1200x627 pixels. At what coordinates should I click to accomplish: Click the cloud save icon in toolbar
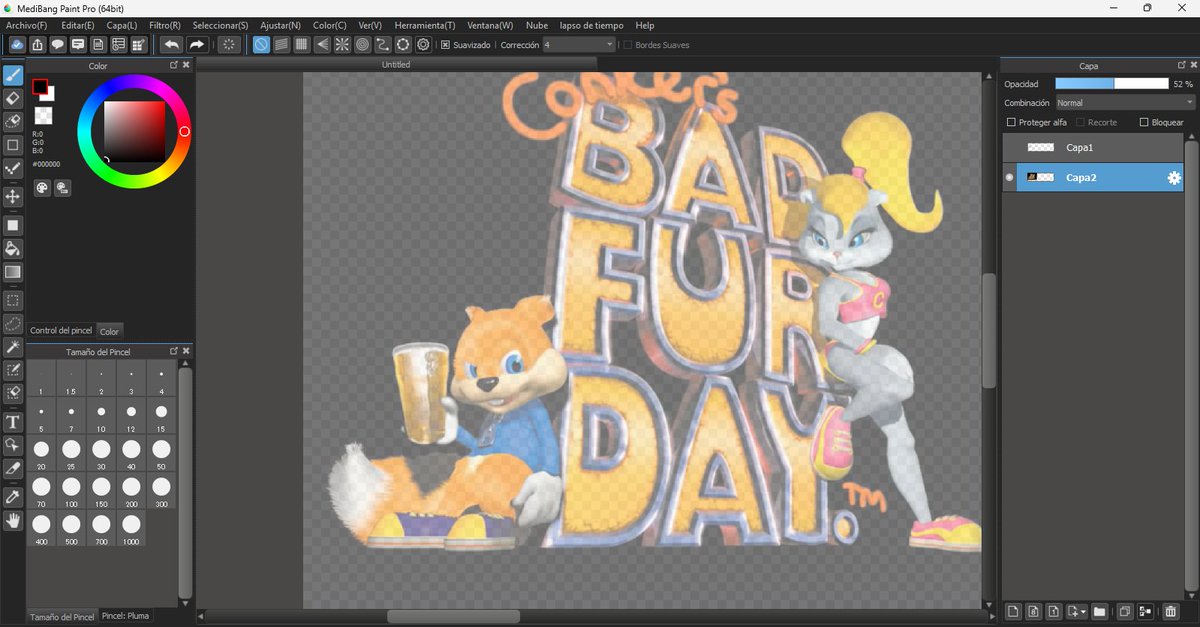tap(17, 45)
